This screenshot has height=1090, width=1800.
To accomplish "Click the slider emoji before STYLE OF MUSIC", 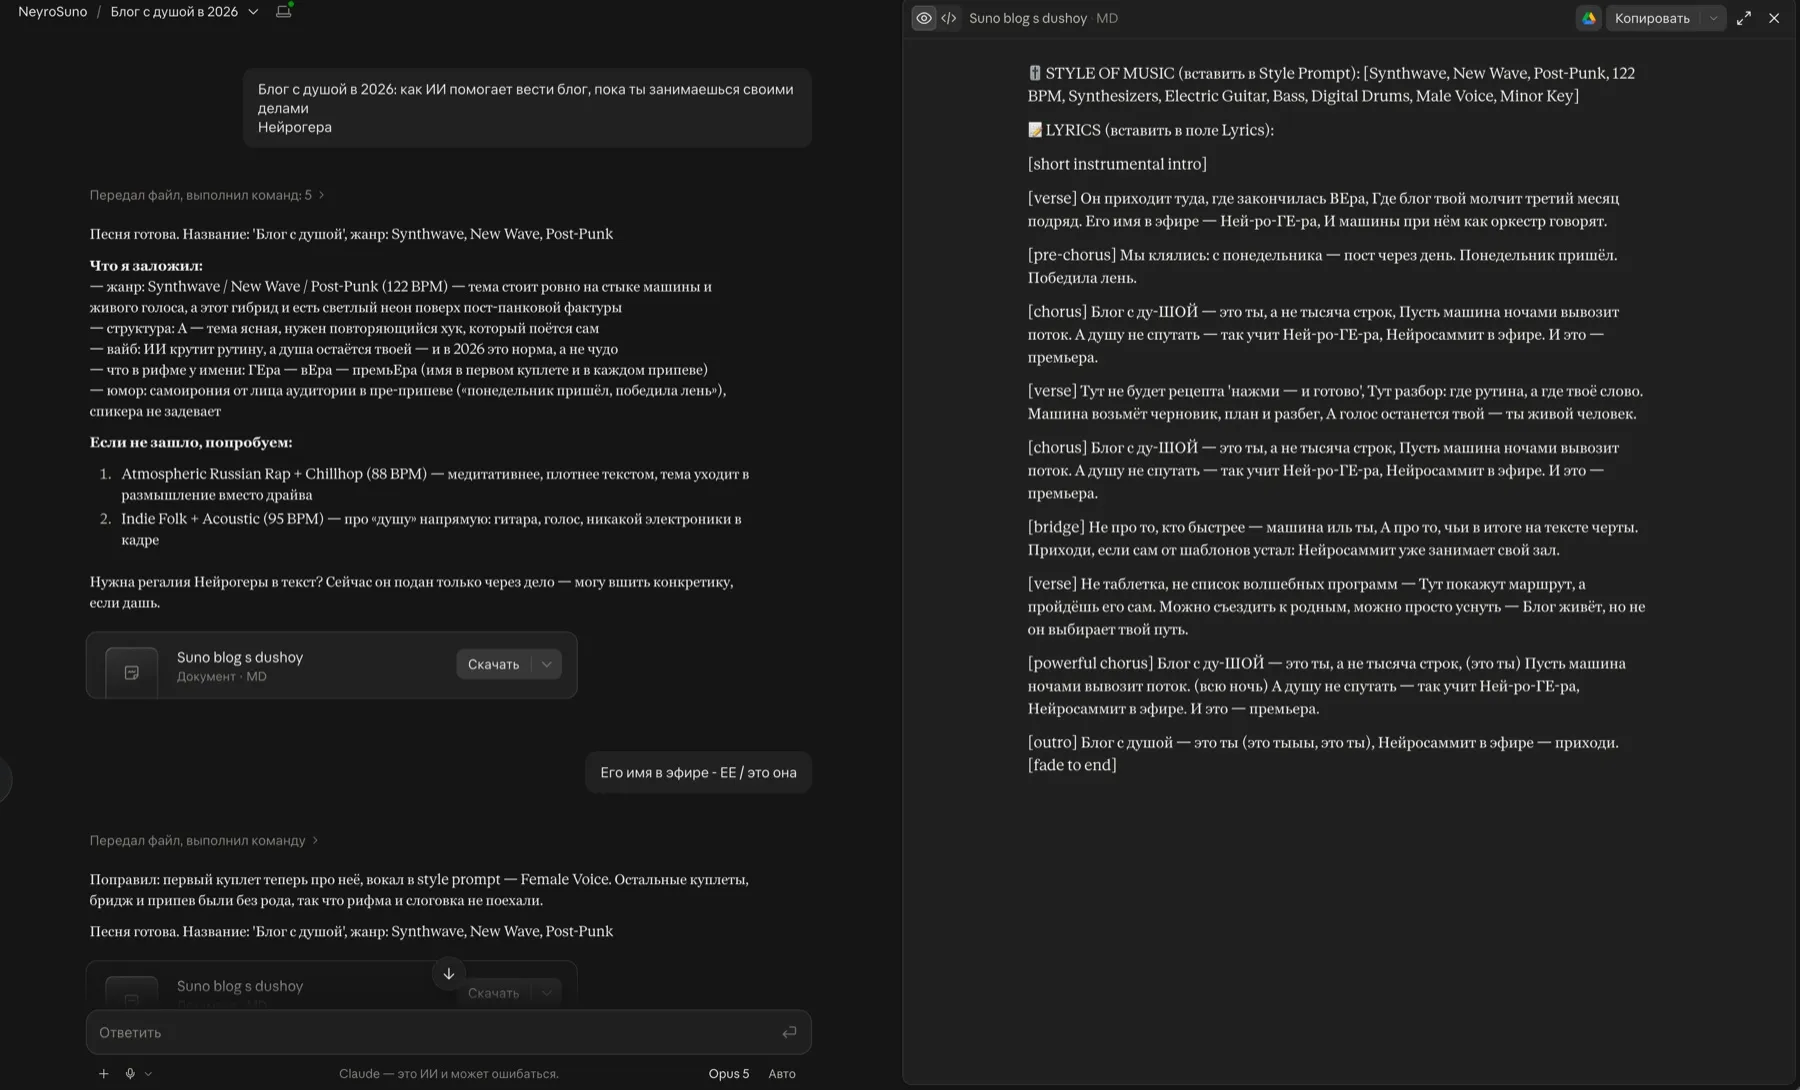I will 1035,73.
